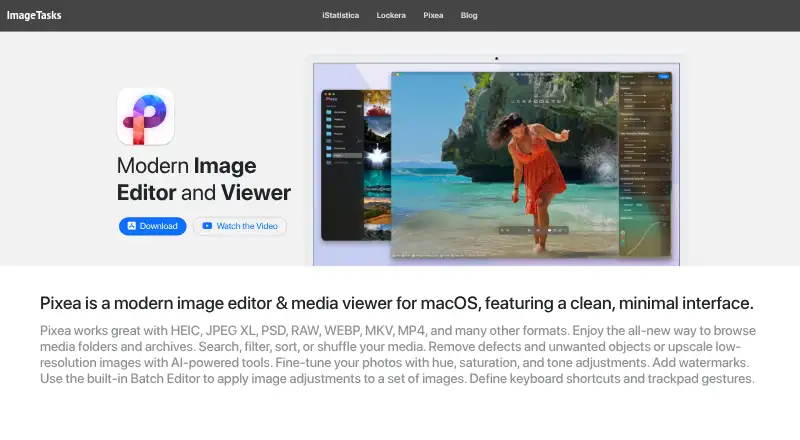Select Pixea in the navigation bar
Viewport: 800px width, 440px height.
433,15
